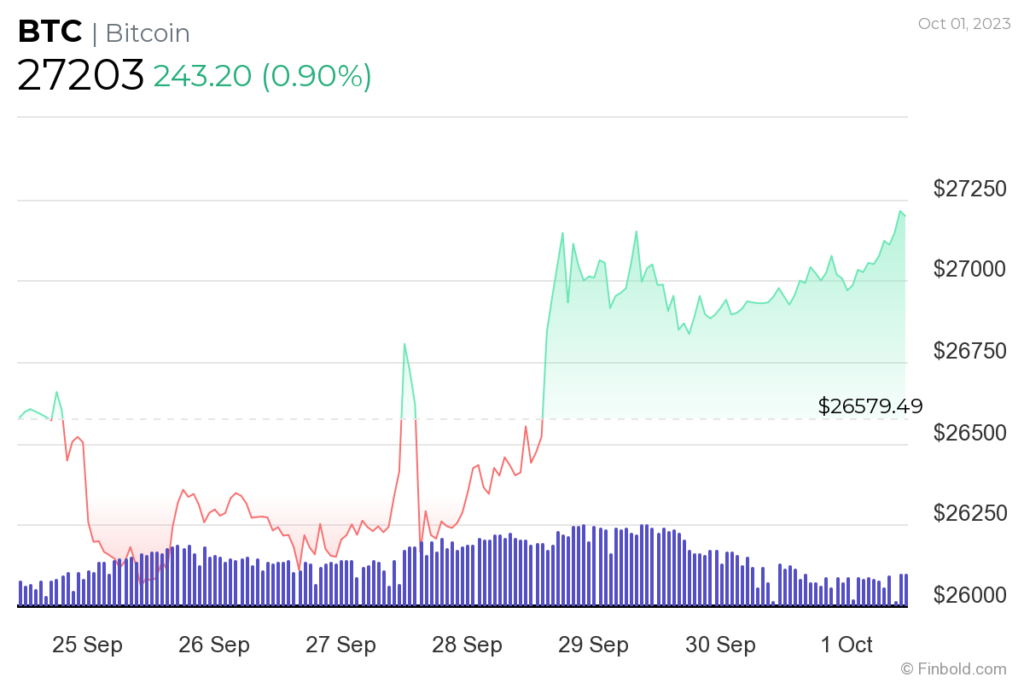Click the BTC ticker symbol
Screen dimensions: 1024x683
(48, 31)
